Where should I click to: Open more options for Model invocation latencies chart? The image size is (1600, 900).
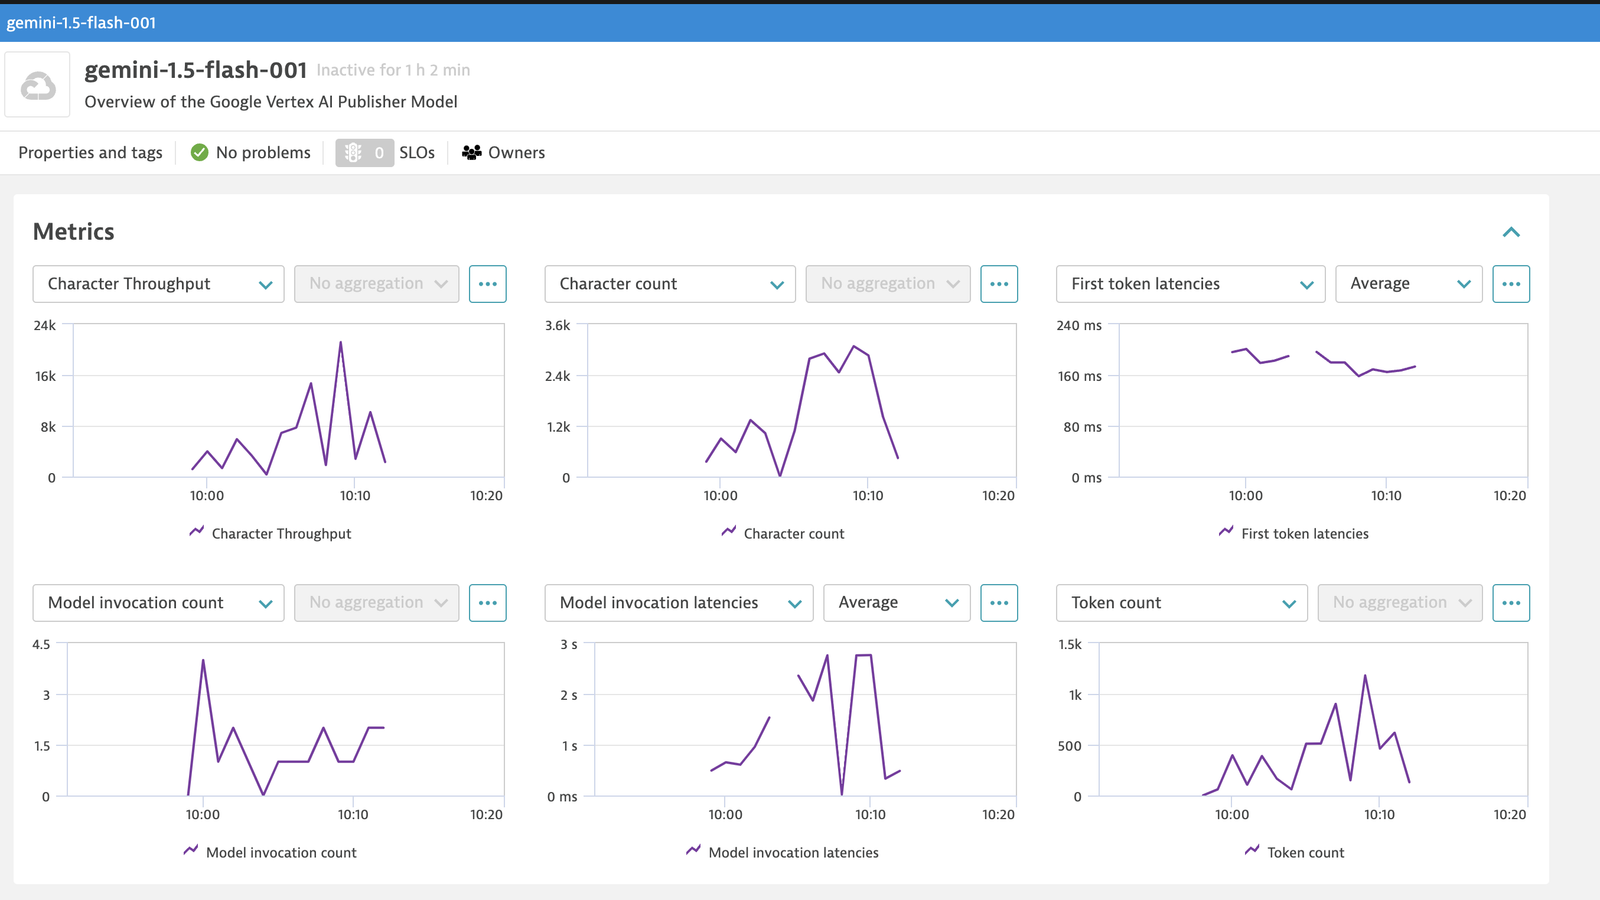pos(999,603)
